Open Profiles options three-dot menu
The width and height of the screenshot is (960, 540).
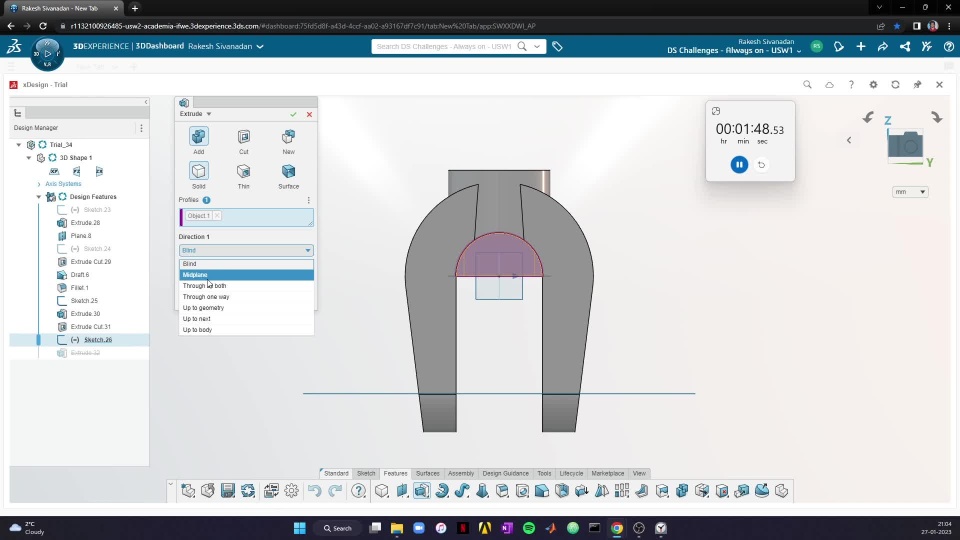pyautogui.click(x=309, y=200)
